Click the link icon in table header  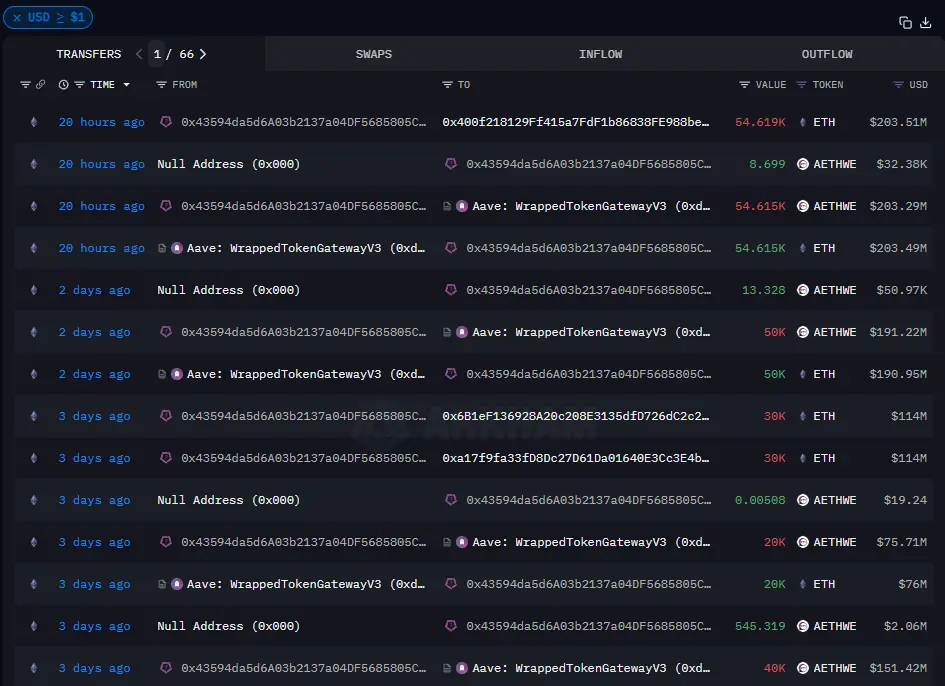point(40,85)
